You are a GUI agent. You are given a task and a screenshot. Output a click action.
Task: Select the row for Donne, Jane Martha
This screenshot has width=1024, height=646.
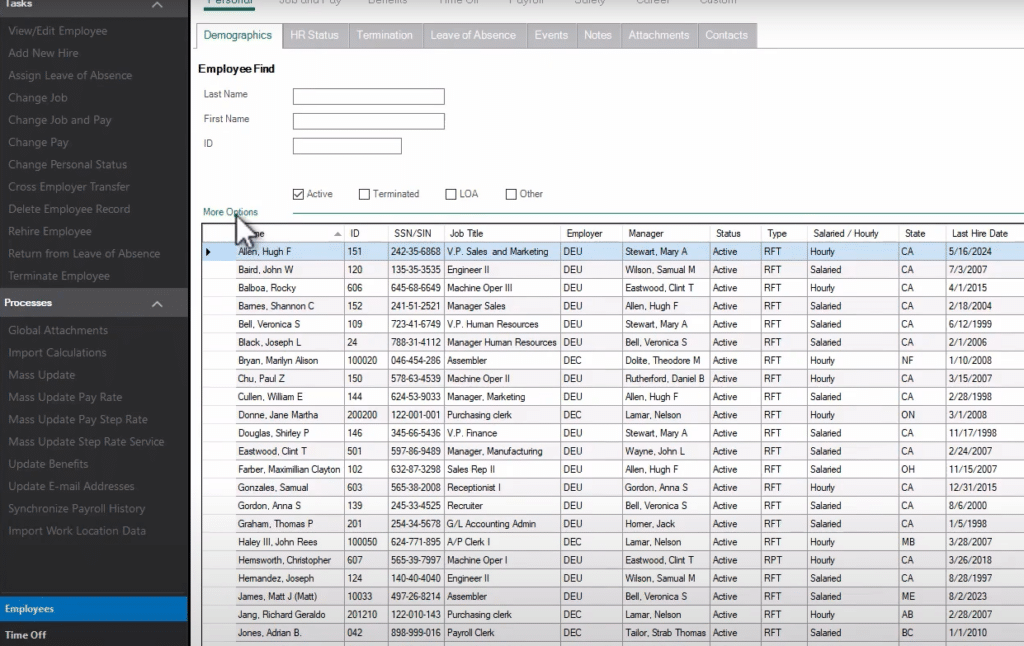pos(613,415)
